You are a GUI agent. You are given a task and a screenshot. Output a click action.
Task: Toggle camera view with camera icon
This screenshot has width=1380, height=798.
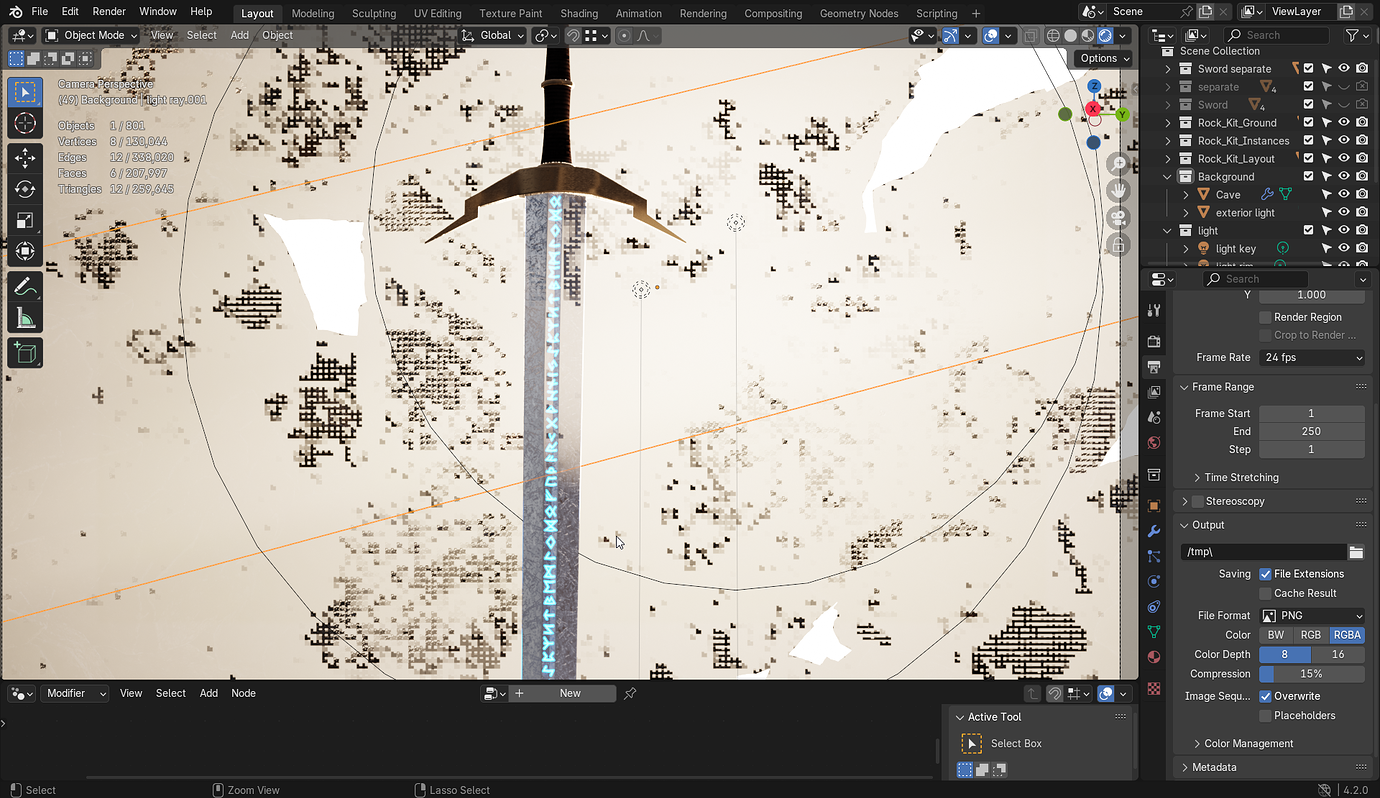click(1119, 217)
